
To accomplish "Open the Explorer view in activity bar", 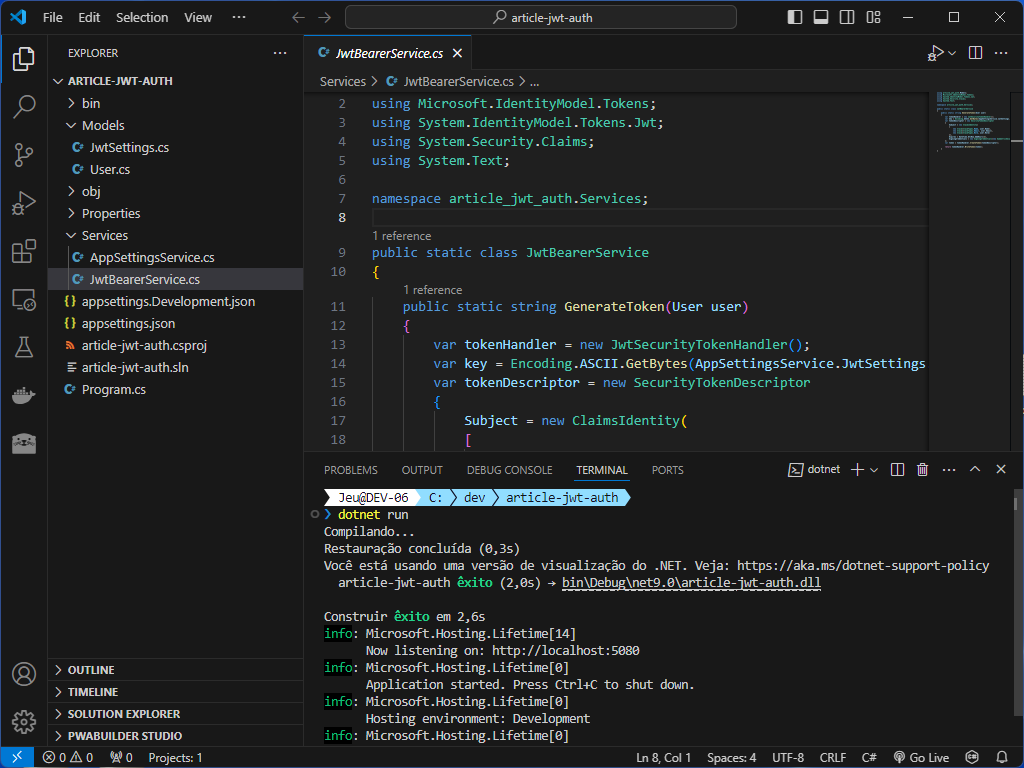I will point(24,59).
